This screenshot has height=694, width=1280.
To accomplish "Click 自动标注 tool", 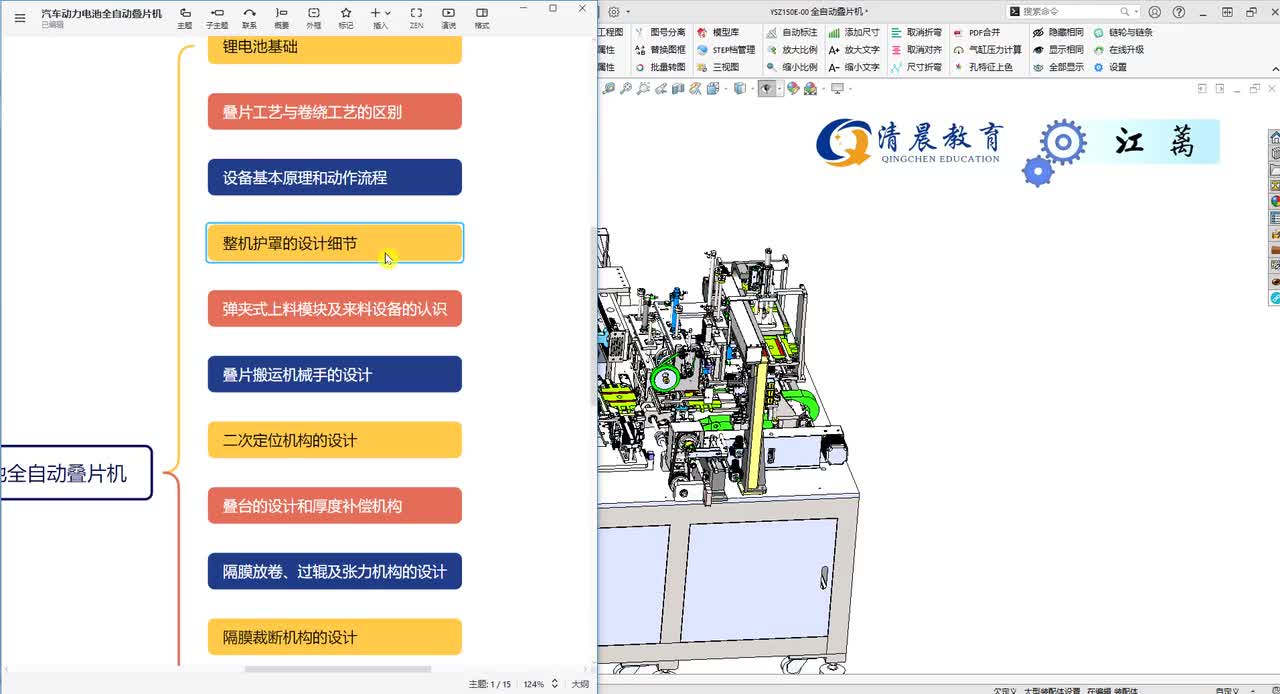I will [x=792, y=32].
